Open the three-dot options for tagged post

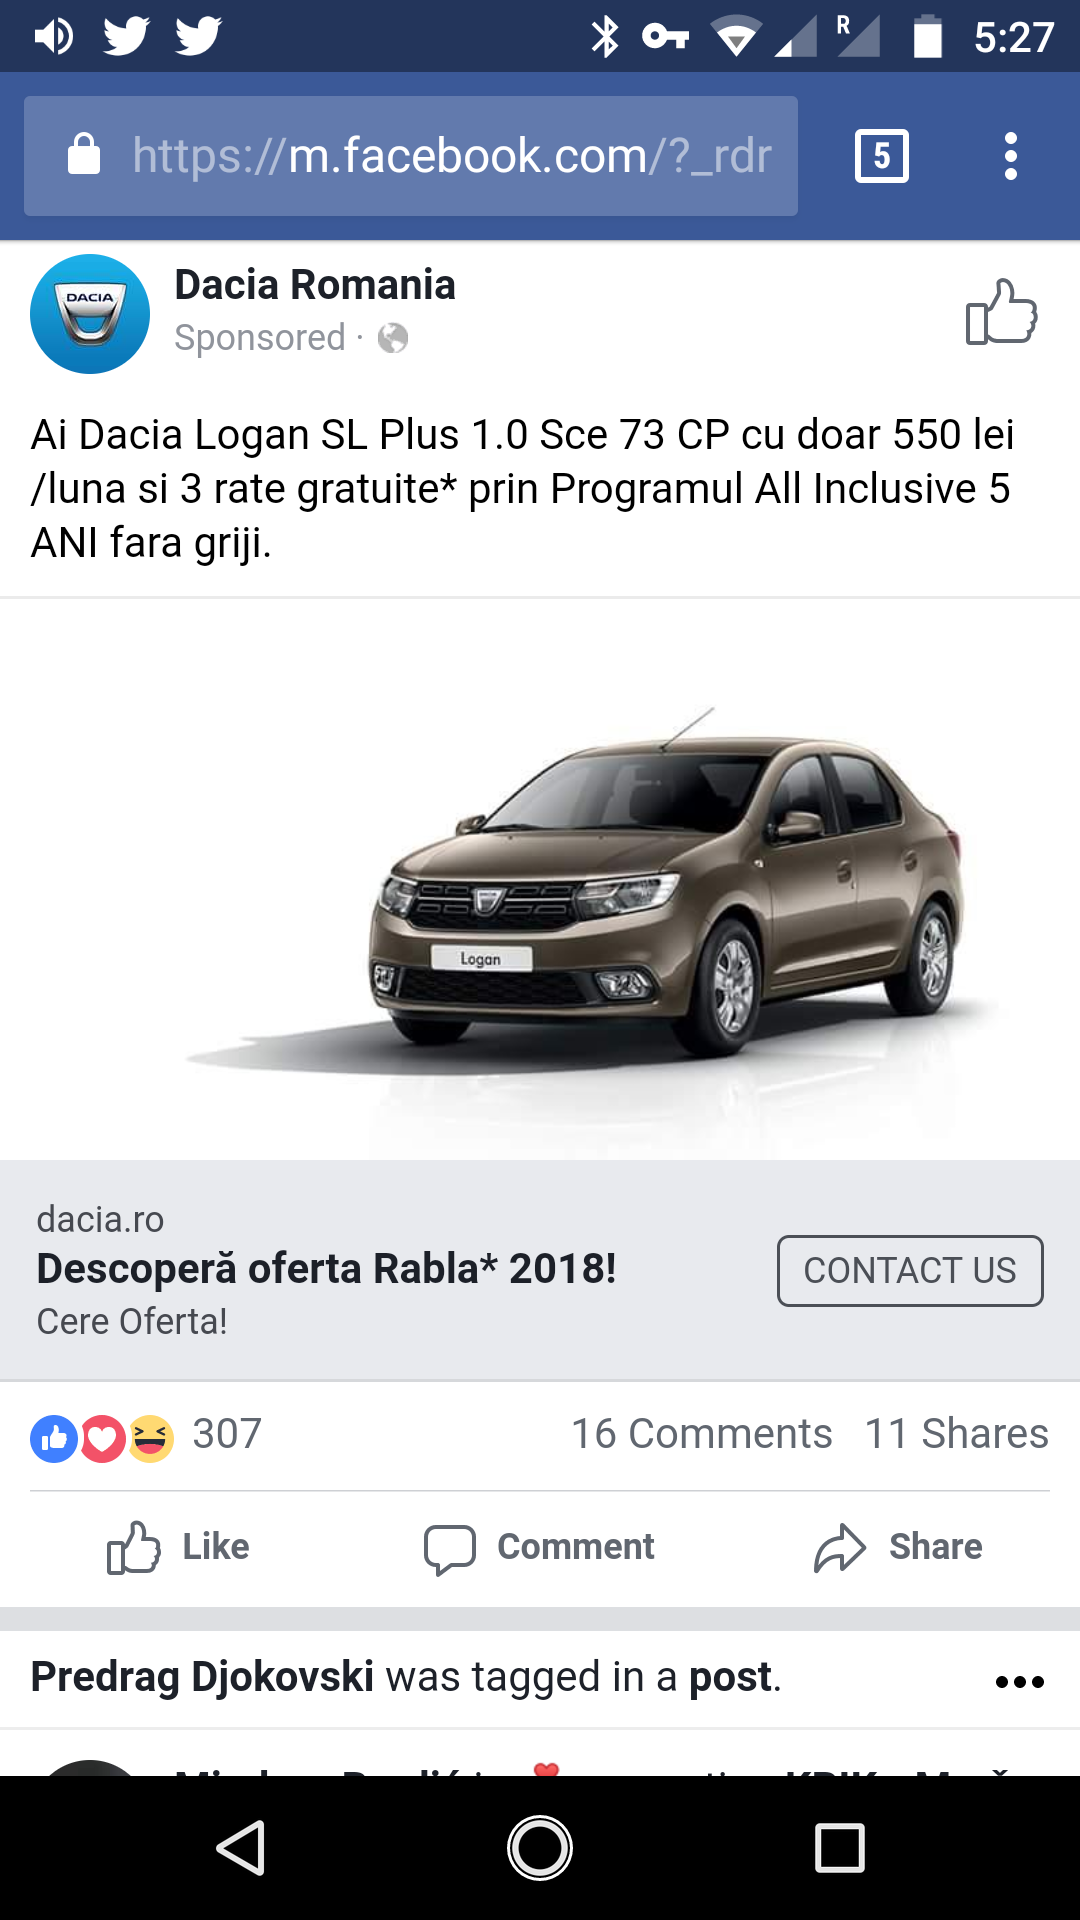click(x=1020, y=1682)
